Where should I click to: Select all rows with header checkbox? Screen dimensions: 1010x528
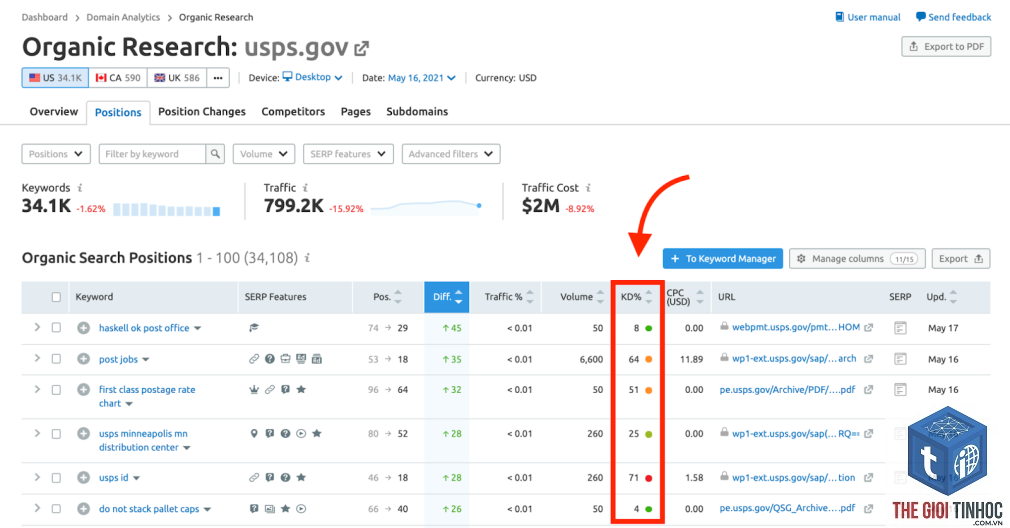pos(56,297)
